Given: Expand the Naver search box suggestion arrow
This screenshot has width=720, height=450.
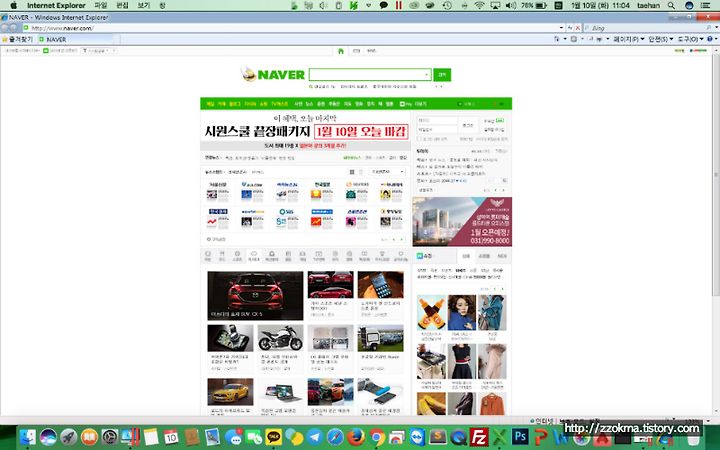Looking at the screenshot, I should click(426, 74).
